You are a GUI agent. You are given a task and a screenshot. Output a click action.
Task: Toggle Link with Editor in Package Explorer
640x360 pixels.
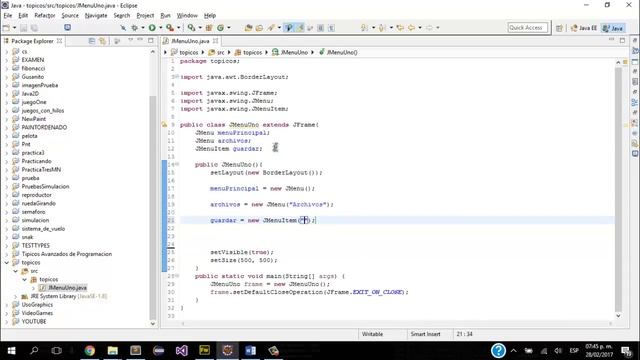[x=102, y=41]
